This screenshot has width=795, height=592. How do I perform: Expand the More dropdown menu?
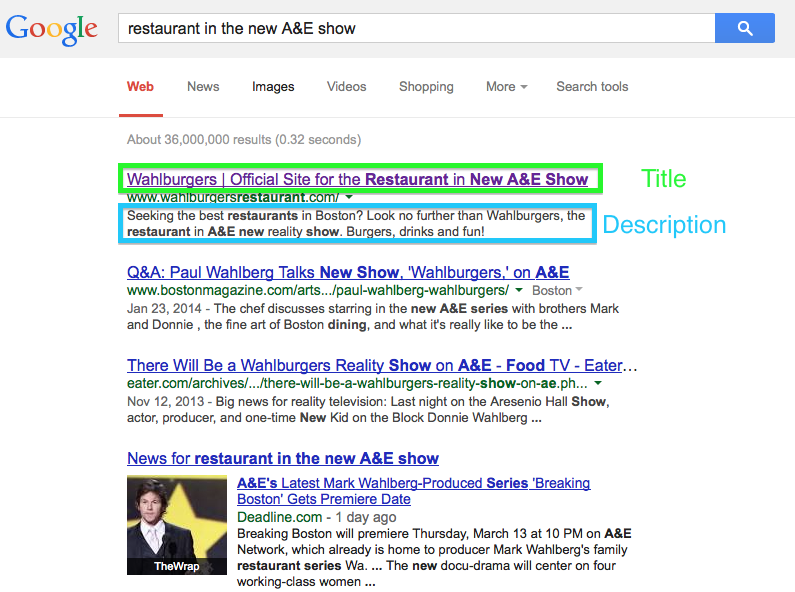pos(506,87)
